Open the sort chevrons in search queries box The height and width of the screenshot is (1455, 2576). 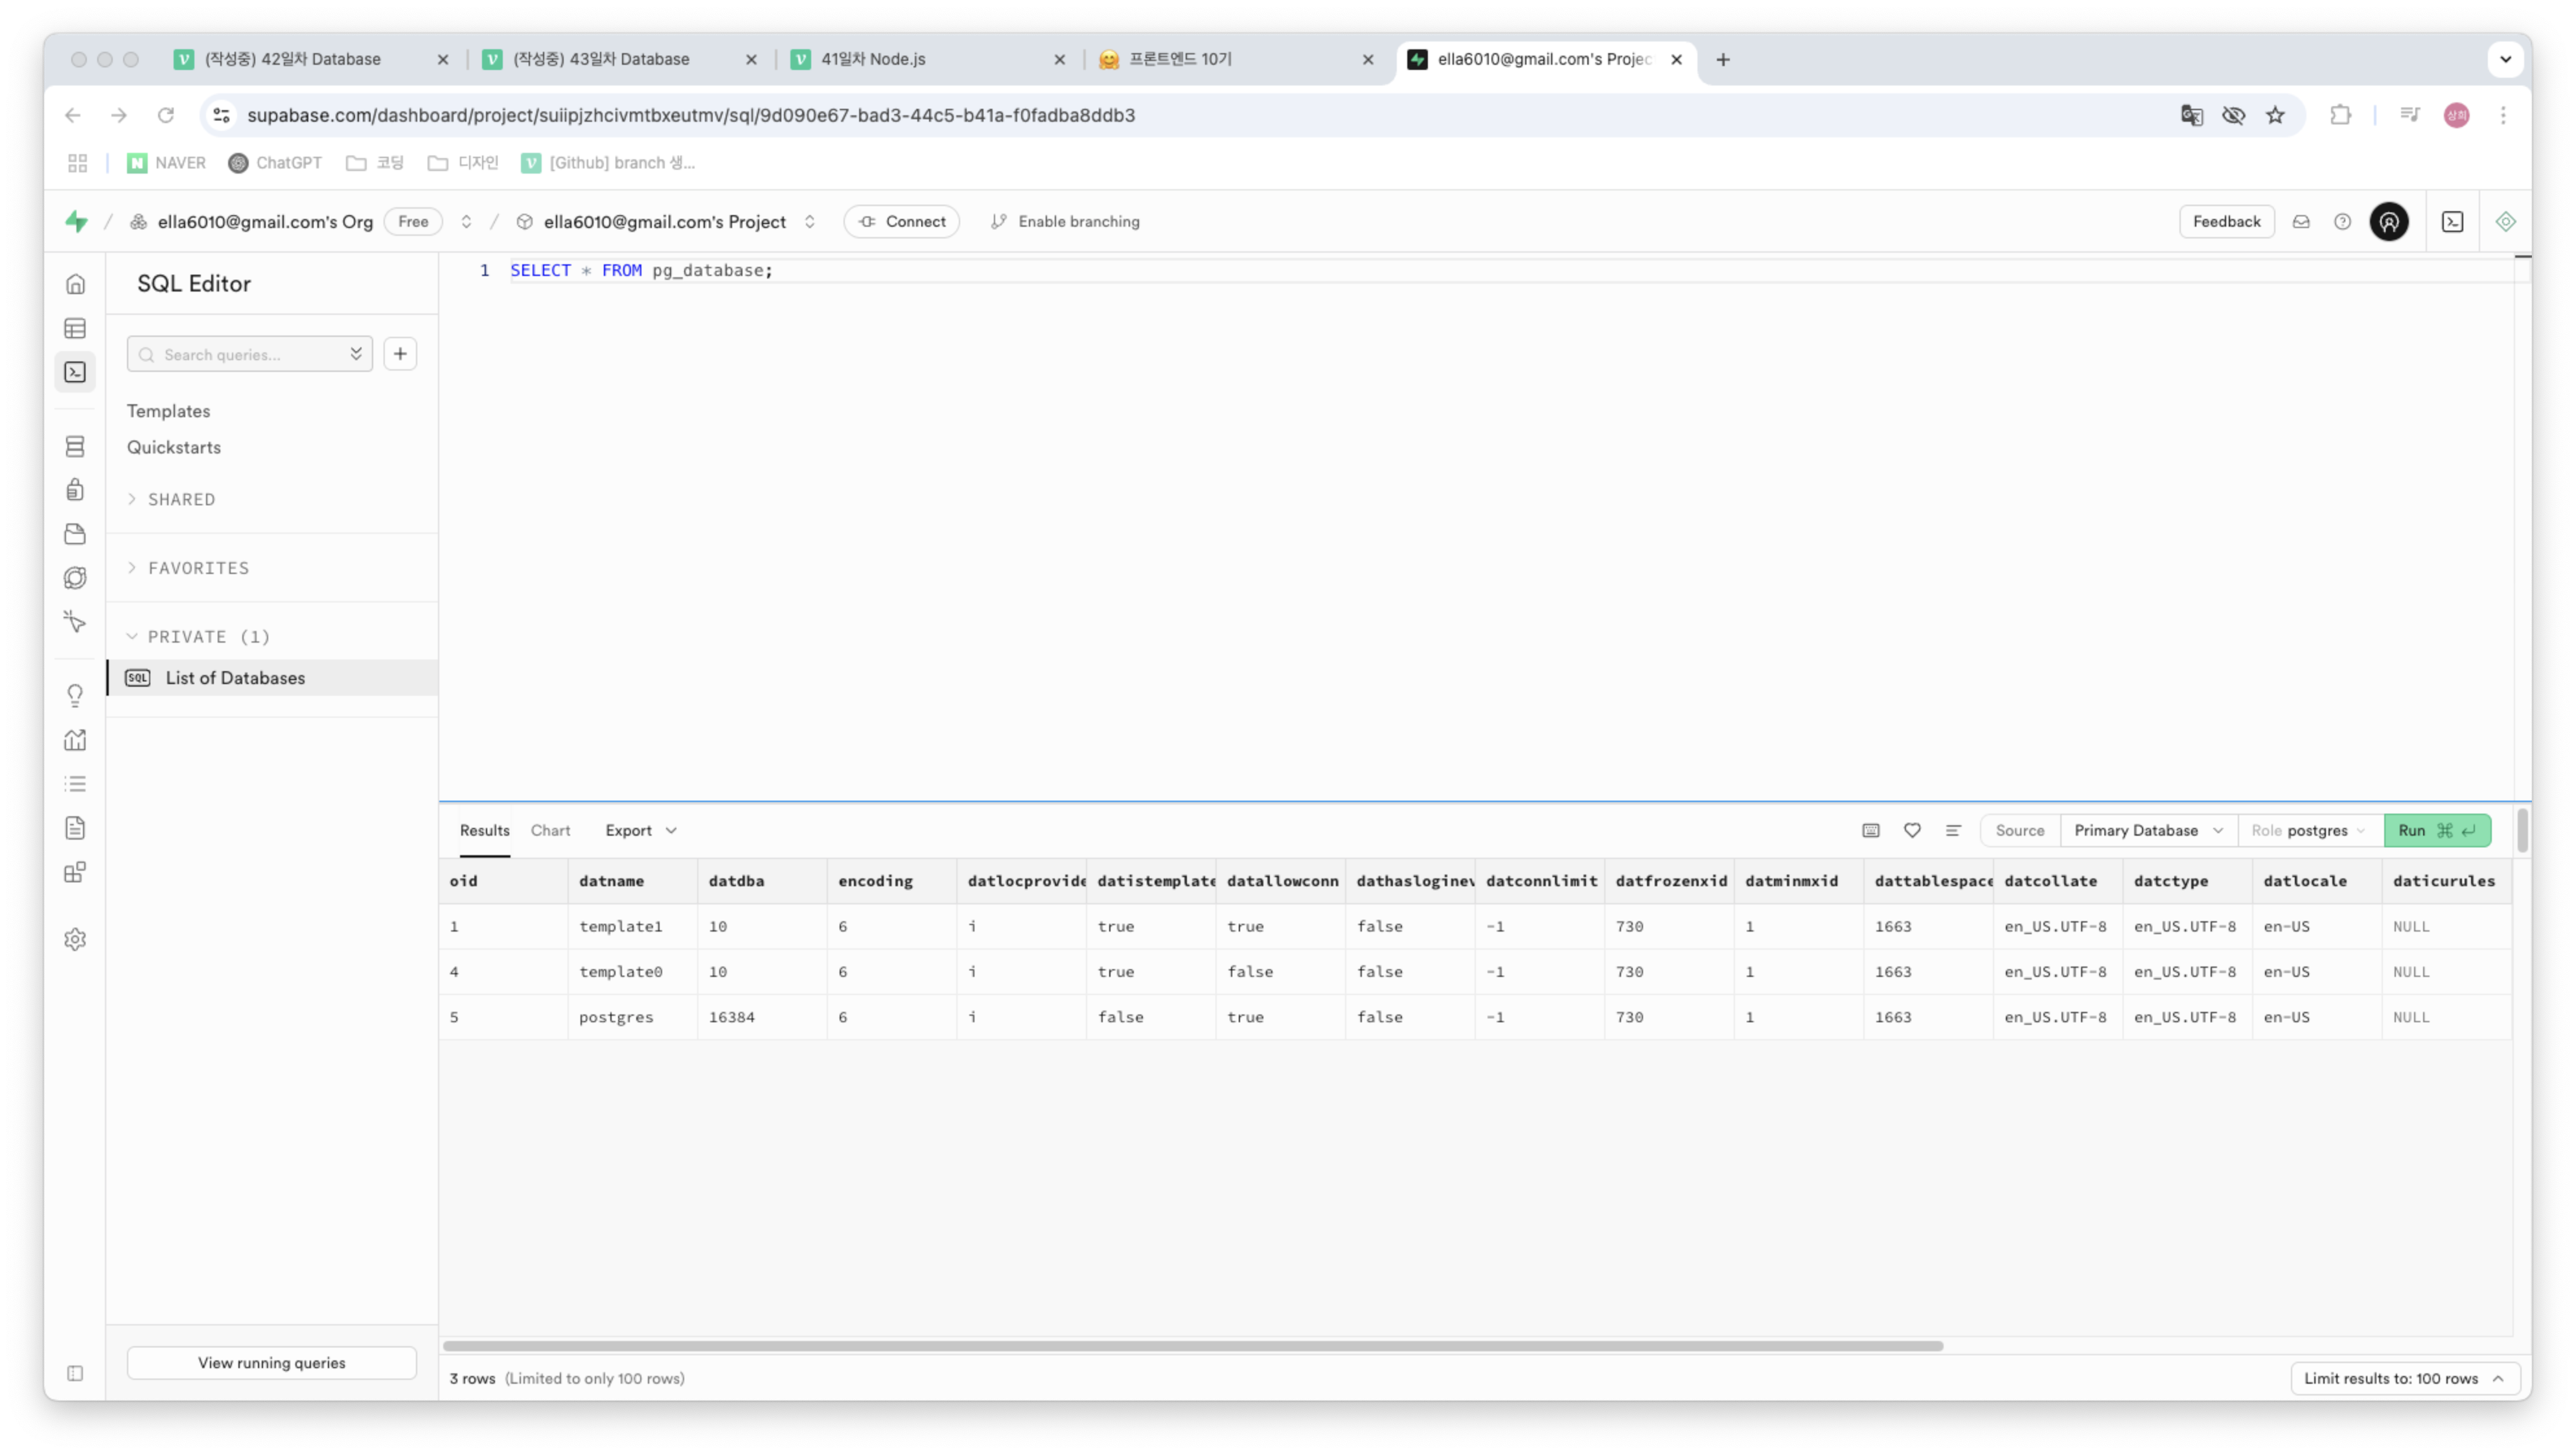[x=356, y=354]
